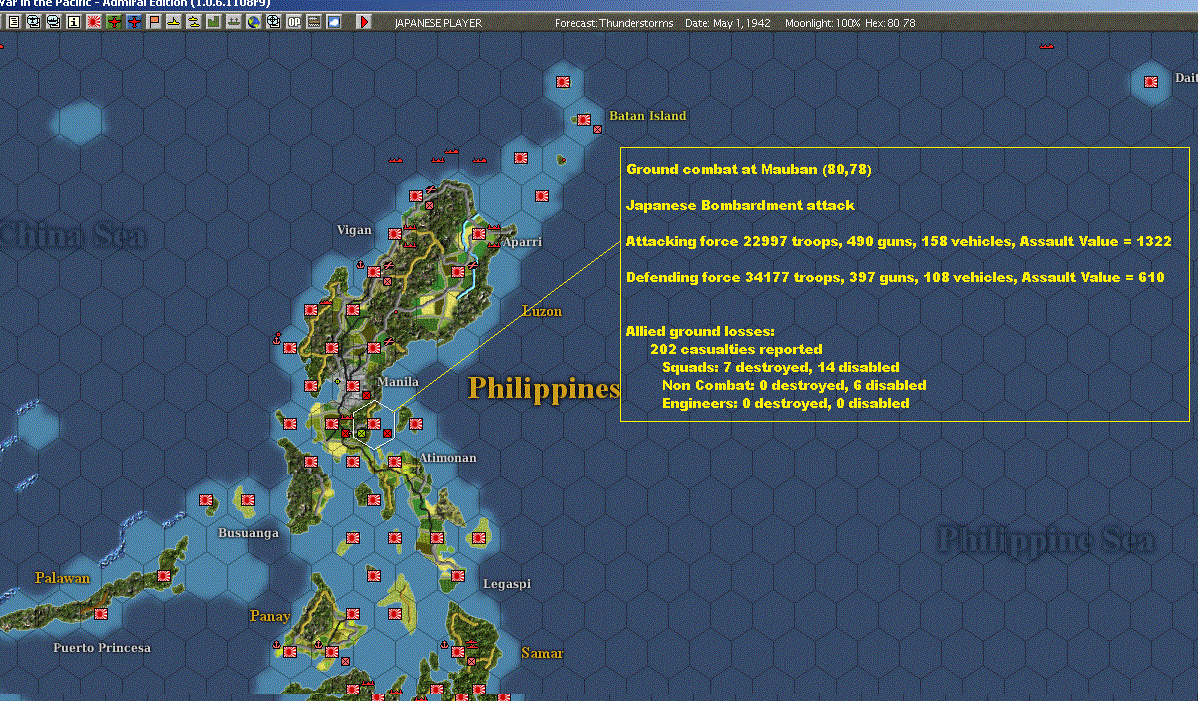Click the crosshair target toolbar icon
The image size is (1198, 701).
point(274,22)
